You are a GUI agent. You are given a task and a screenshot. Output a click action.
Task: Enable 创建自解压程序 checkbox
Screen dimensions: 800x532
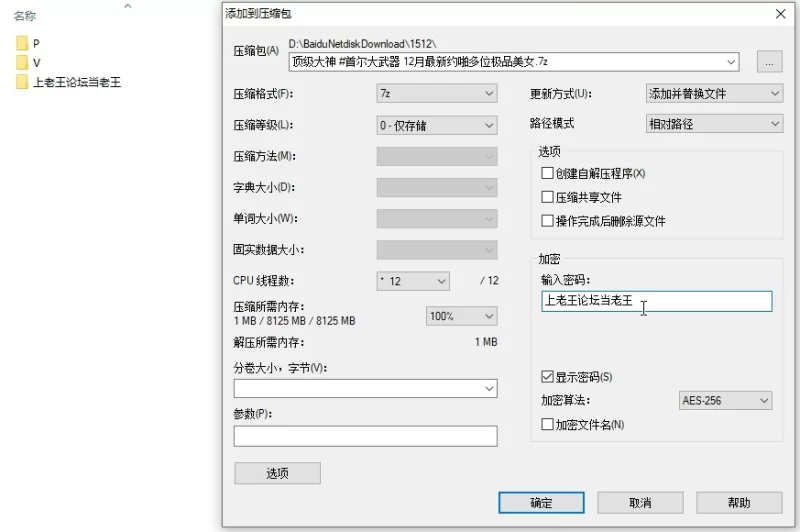547,173
